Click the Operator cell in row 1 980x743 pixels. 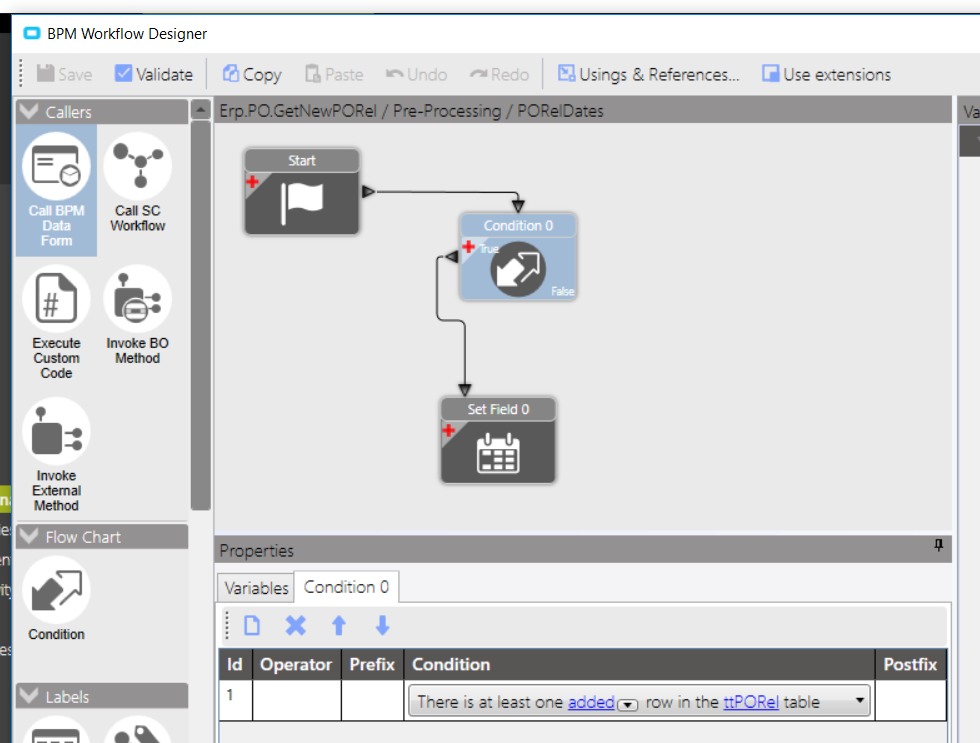(297, 700)
